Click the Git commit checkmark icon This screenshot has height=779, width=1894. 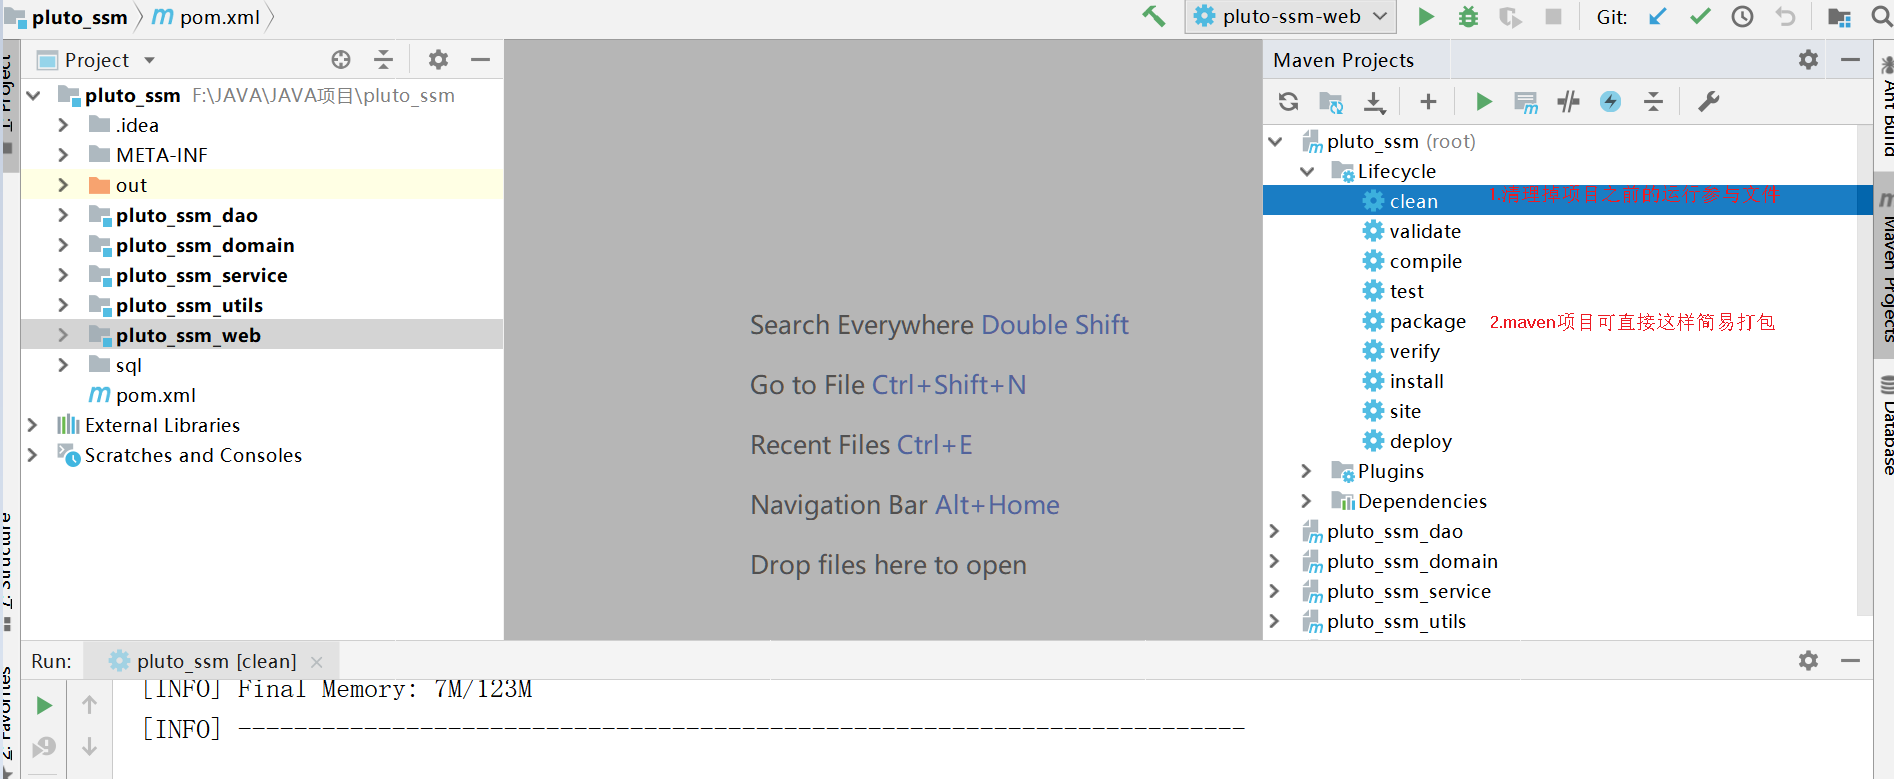pyautogui.click(x=1700, y=17)
